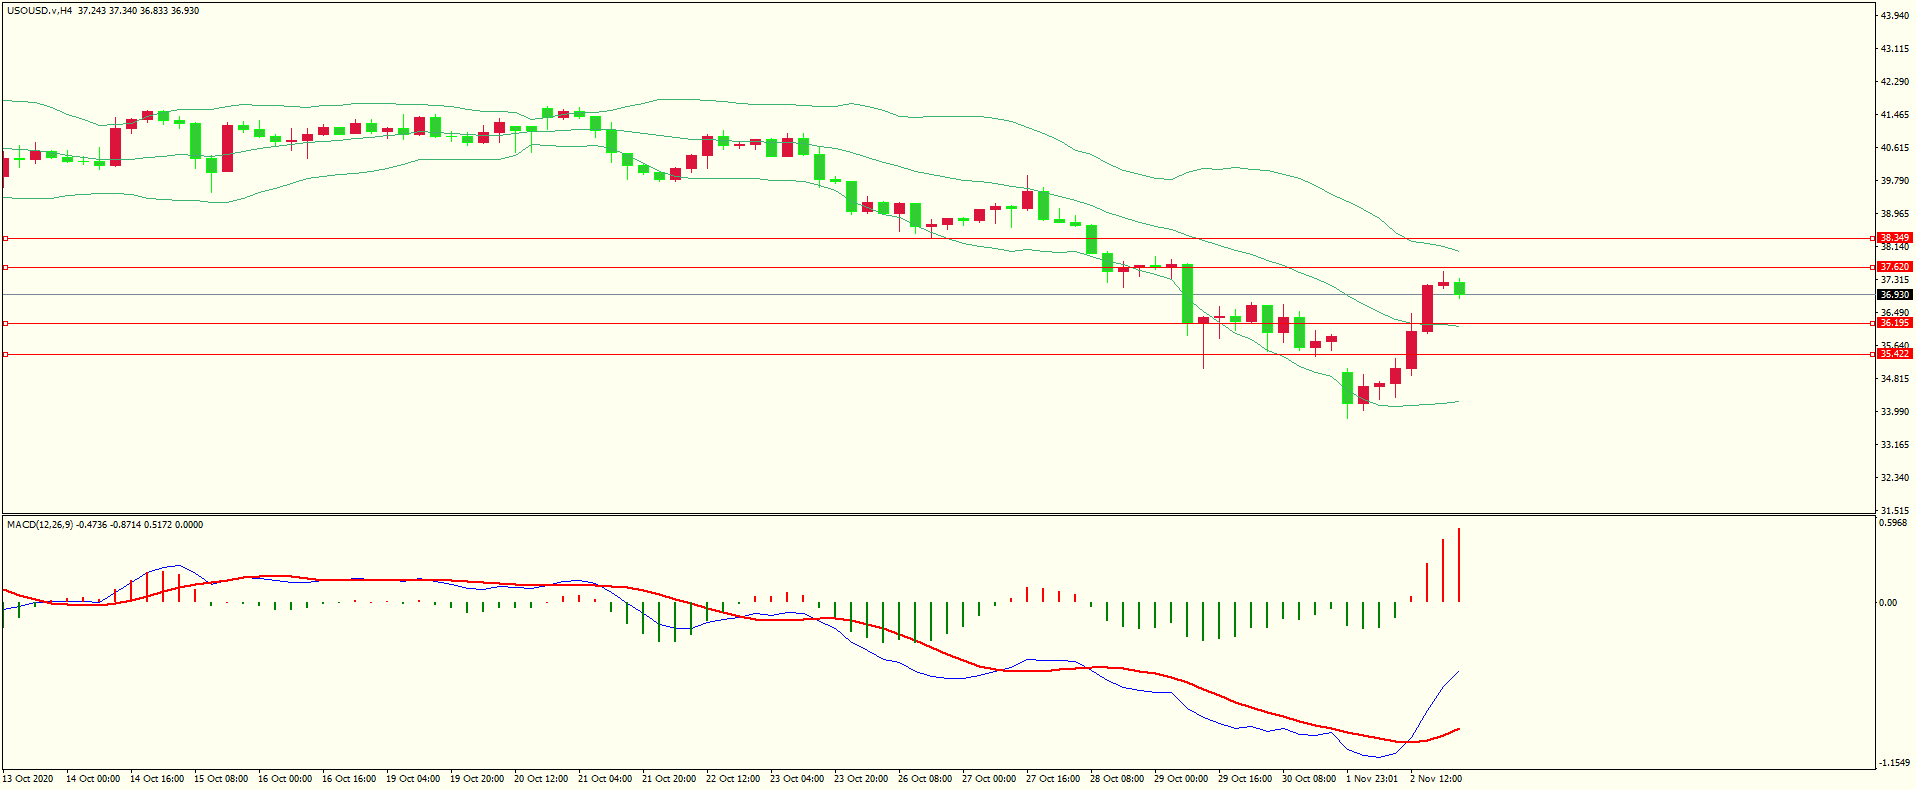This screenshot has height=790, width=1916.
Task: Click the 42.290 price axis value
Action: (x=1894, y=82)
